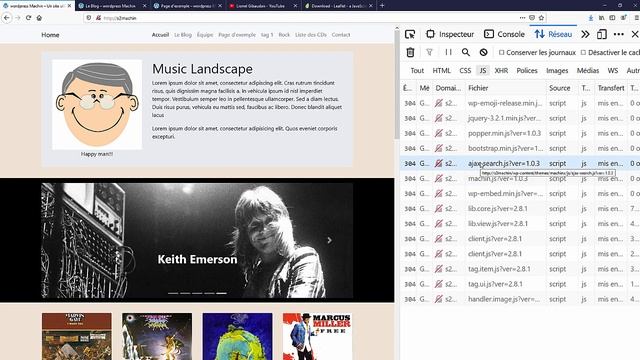
Task: Click the tracking protection shield icon in URL bar
Action: click(89, 18)
